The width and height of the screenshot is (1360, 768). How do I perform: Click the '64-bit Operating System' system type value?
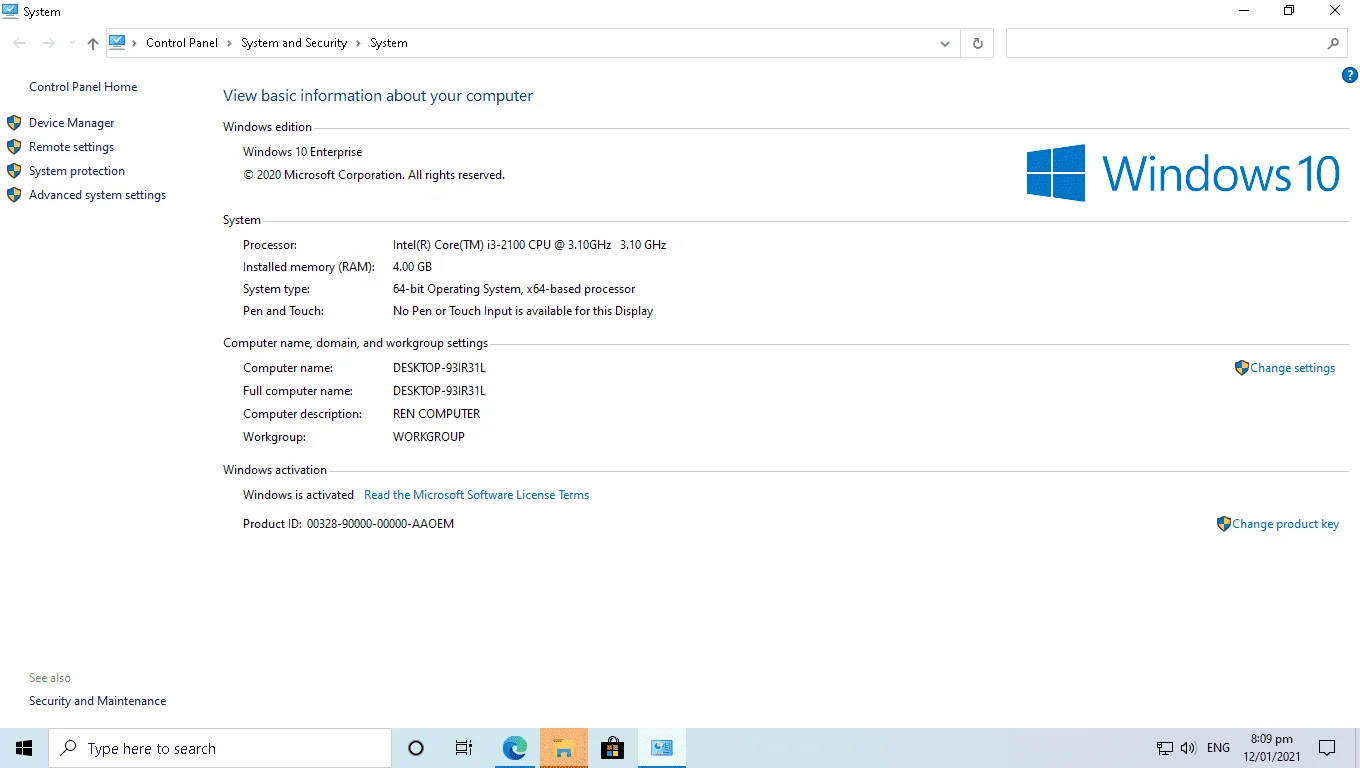coord(514,289)
